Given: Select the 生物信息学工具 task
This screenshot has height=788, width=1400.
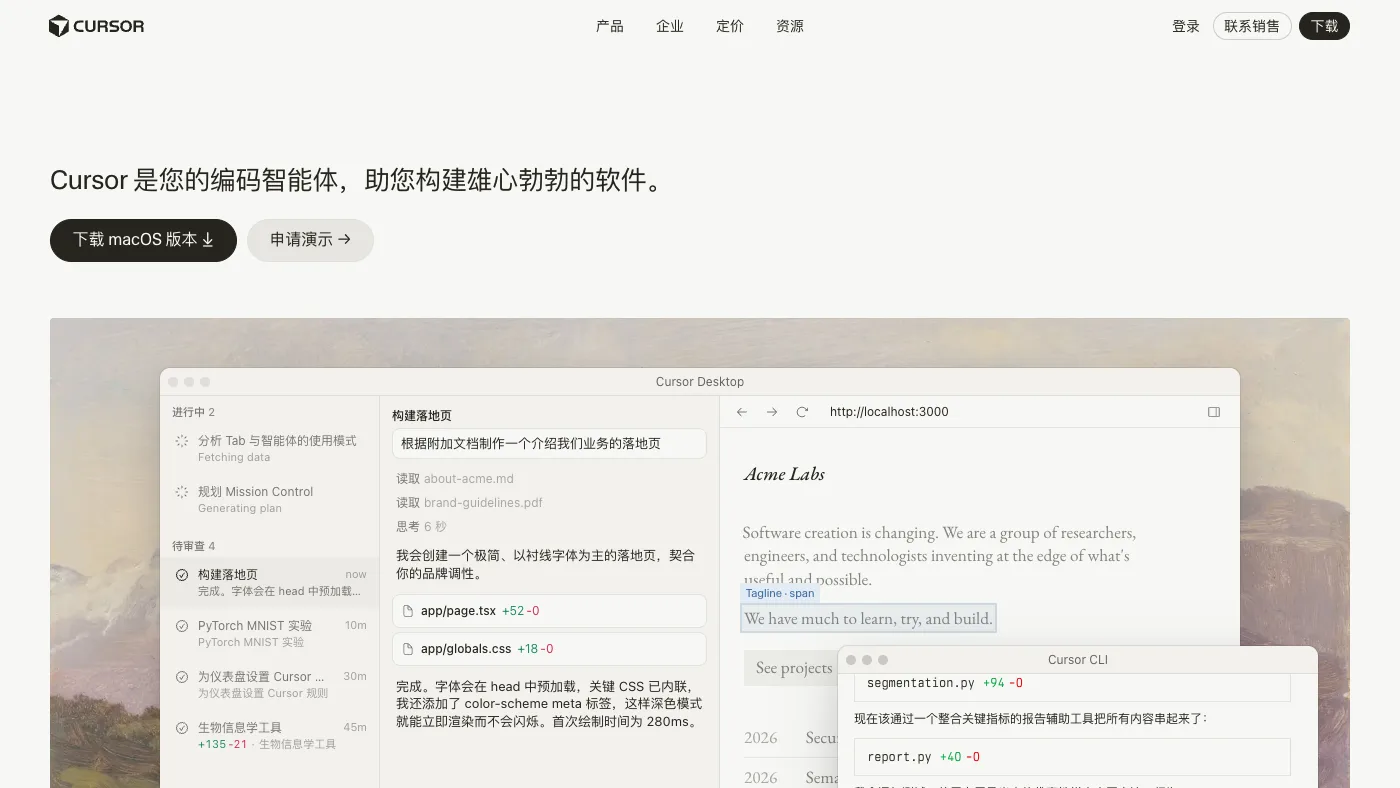Looking at the screenshot, I should coord(269,735).
